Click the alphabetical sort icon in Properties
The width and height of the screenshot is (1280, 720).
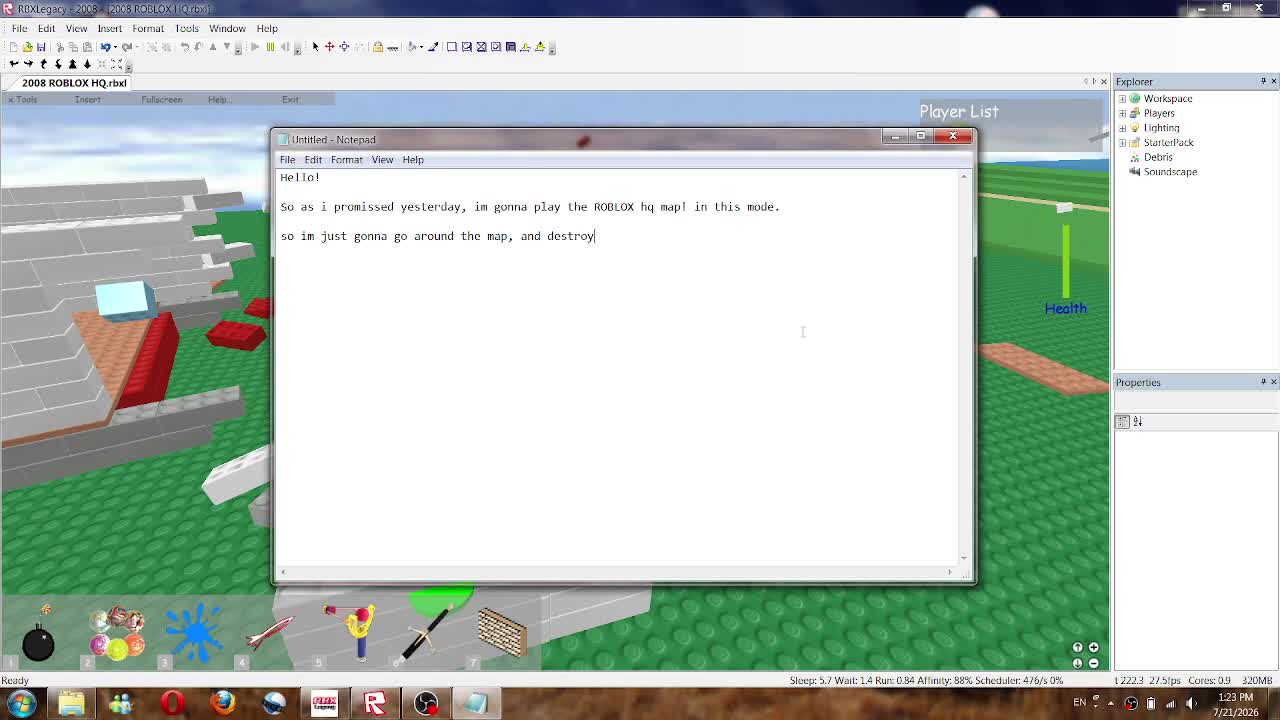pos(1137,422)
